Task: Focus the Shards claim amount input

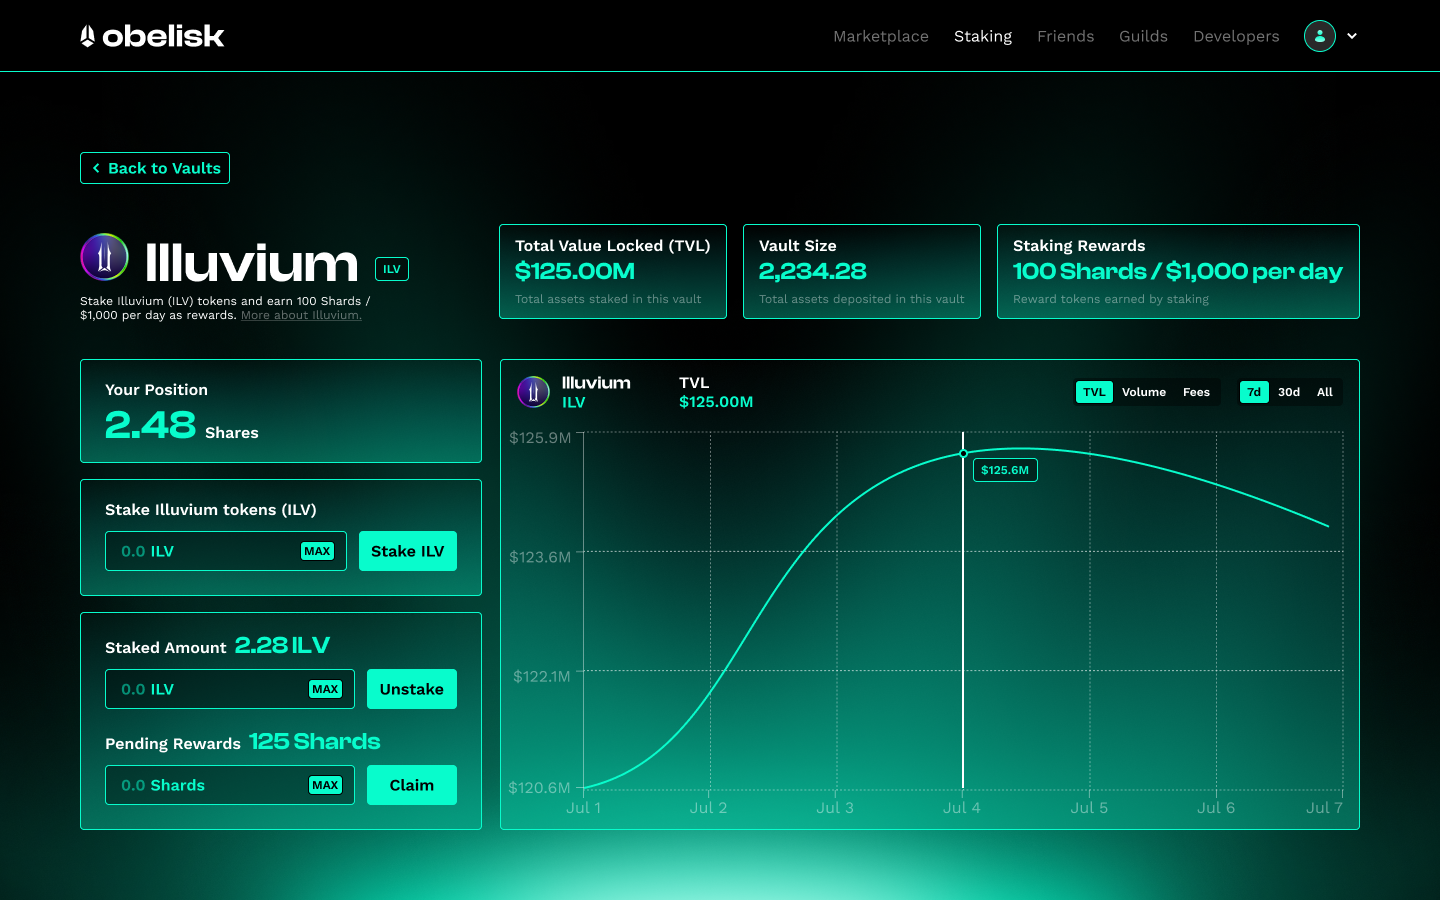Action: 230,785
